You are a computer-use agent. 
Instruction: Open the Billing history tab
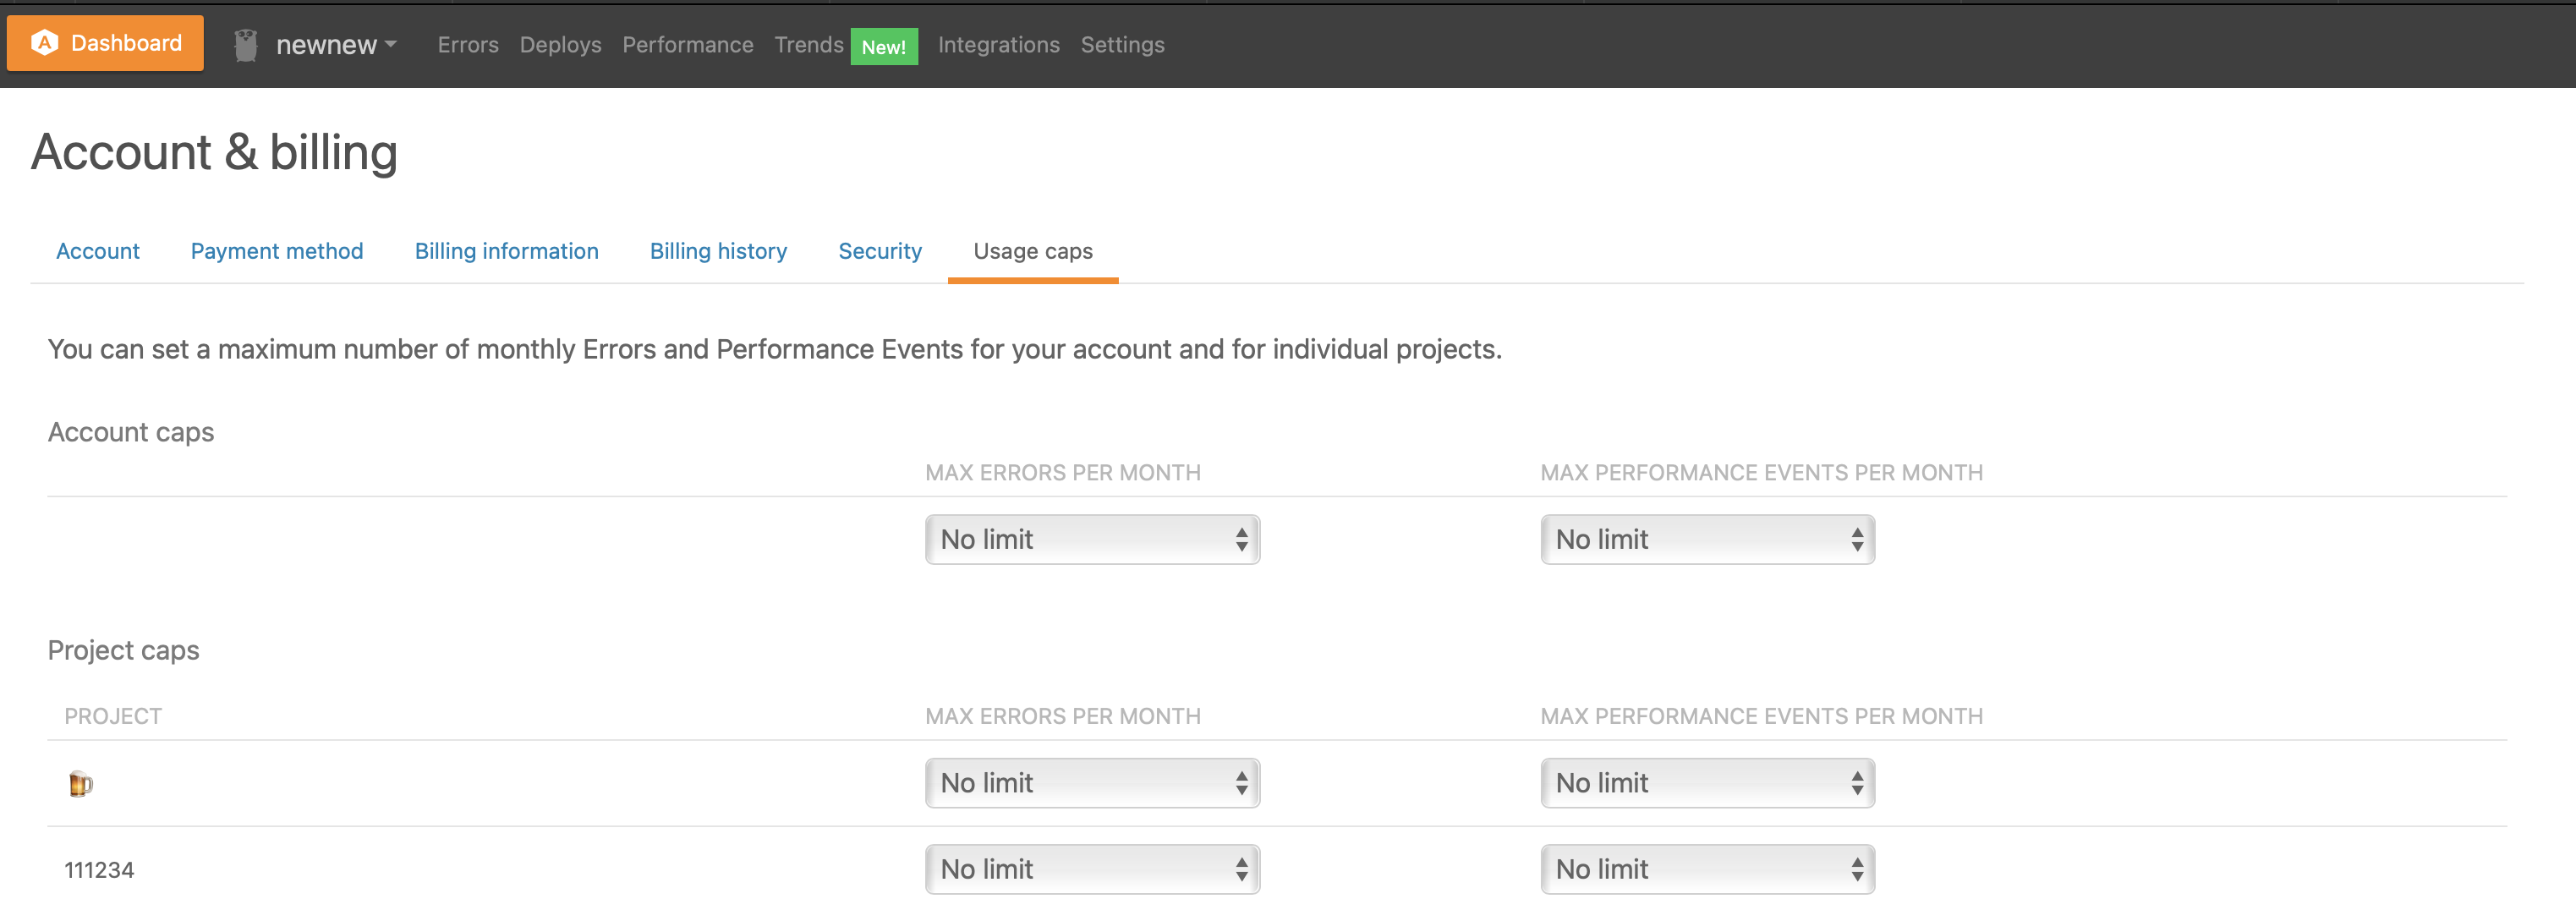pos(719,251)
